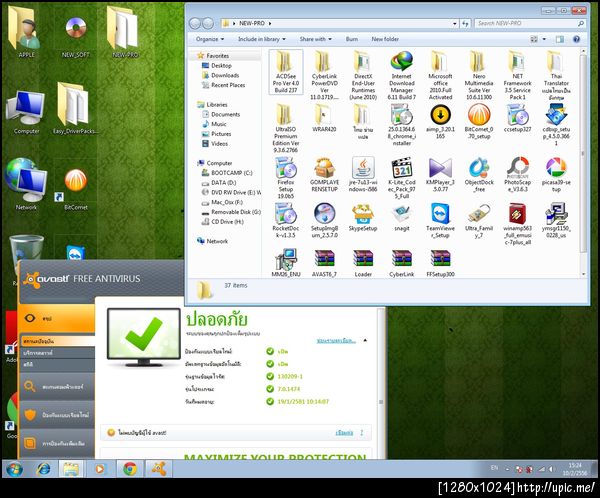The image size is (600, 498).
Task: Select the jre-7u13 windows Java installer
Action: pyautogui.click(x=363, y=175)
